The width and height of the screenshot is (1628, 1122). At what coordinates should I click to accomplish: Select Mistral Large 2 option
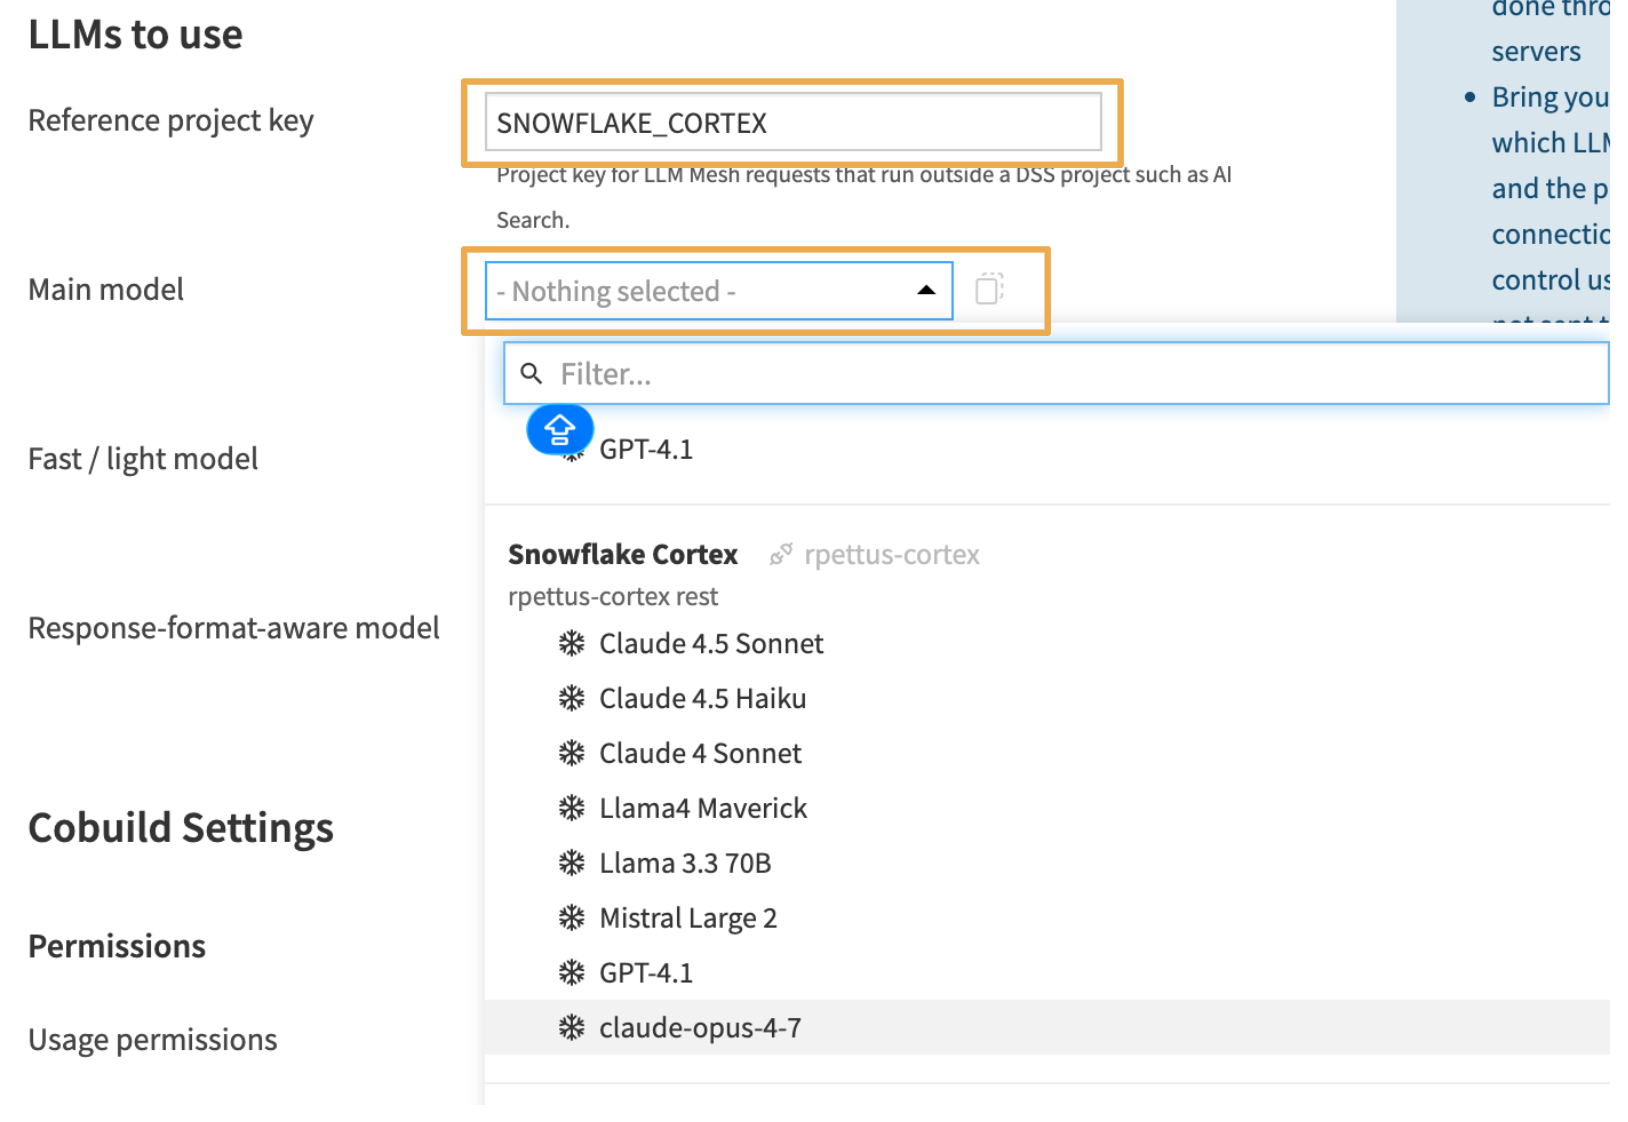tap(1047, 918)
